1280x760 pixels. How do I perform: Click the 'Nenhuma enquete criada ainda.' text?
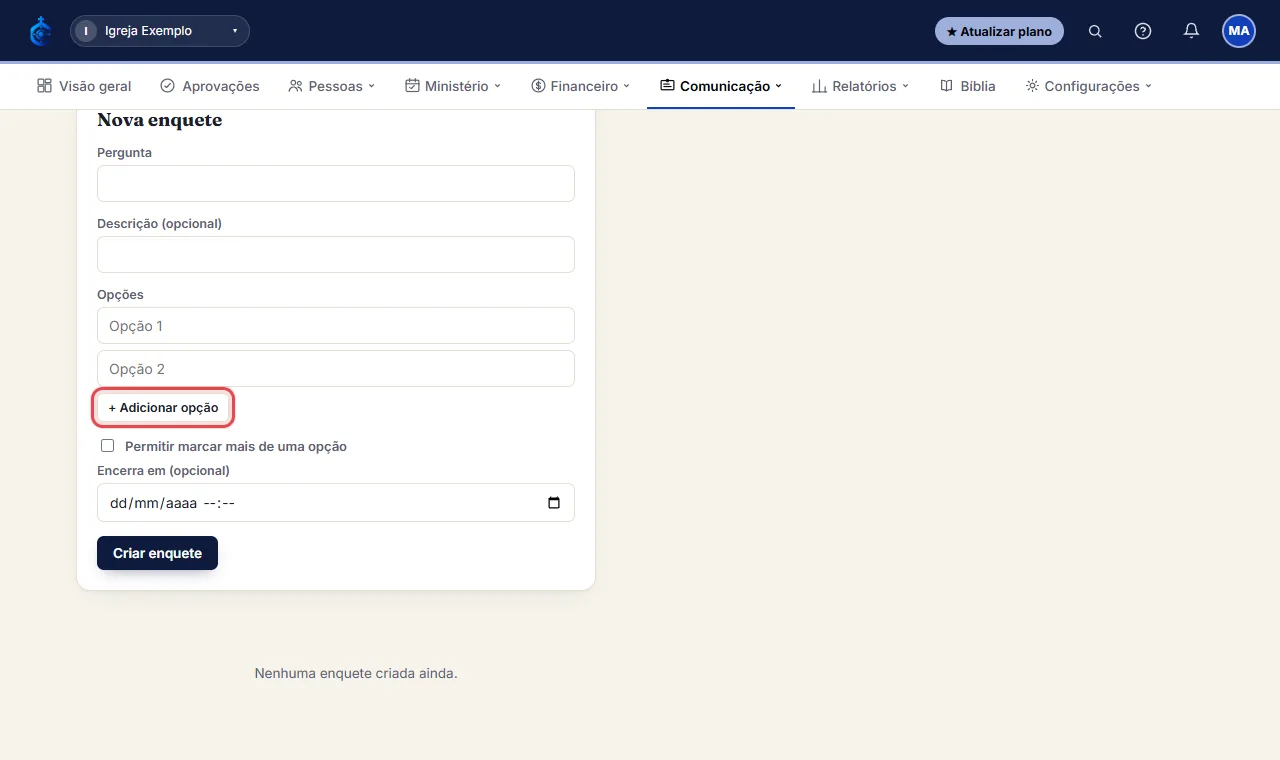pos(356,674)
